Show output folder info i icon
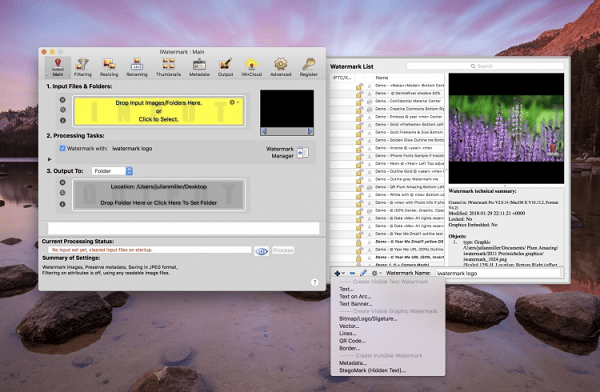Viewport: 600px width, 392px height. (x=62, y=204)
